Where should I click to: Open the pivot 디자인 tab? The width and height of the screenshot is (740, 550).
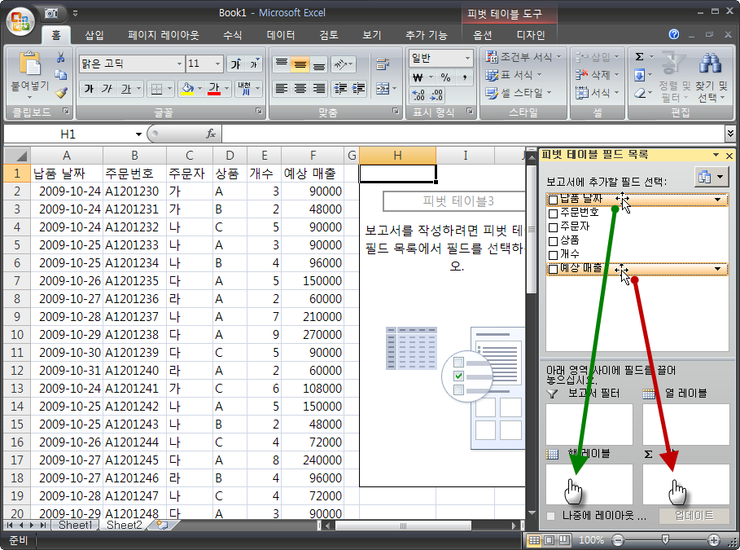coord(530,35)
